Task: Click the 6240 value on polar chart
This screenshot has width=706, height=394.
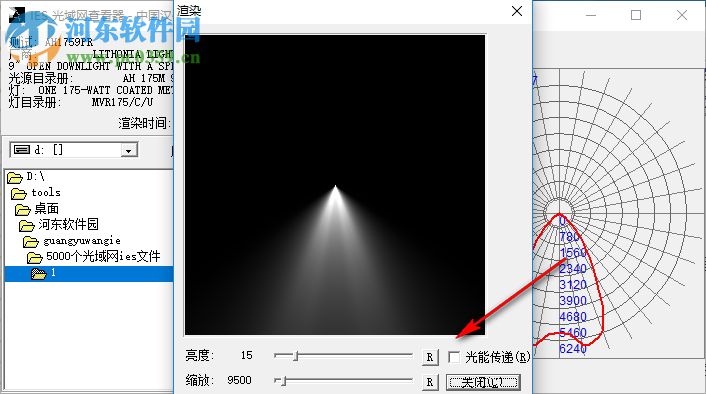Action: pos(573,349)
